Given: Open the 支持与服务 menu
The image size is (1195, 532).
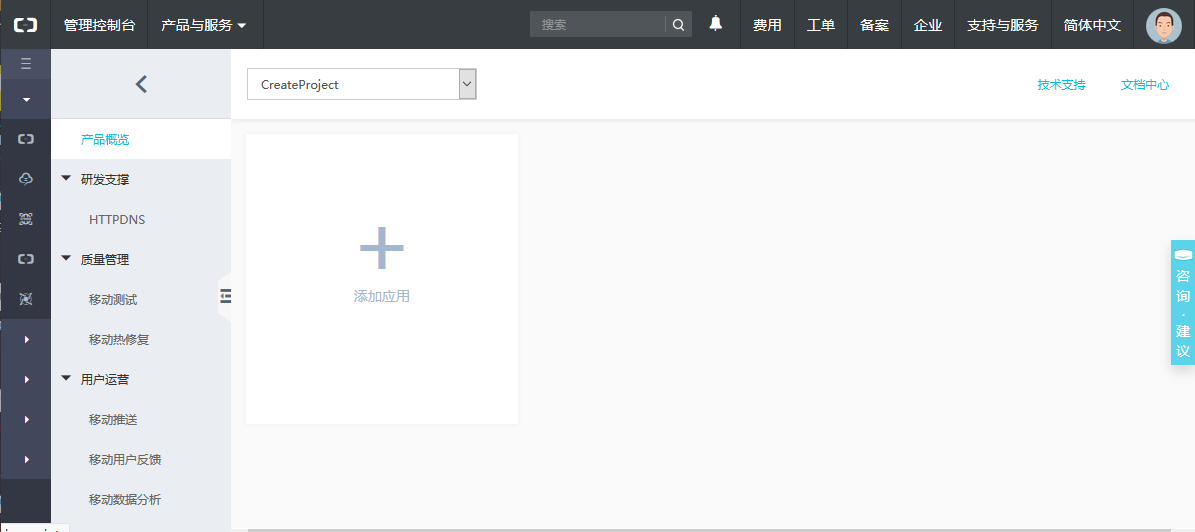Looking at the screenshot, I should coord(1002,24).
